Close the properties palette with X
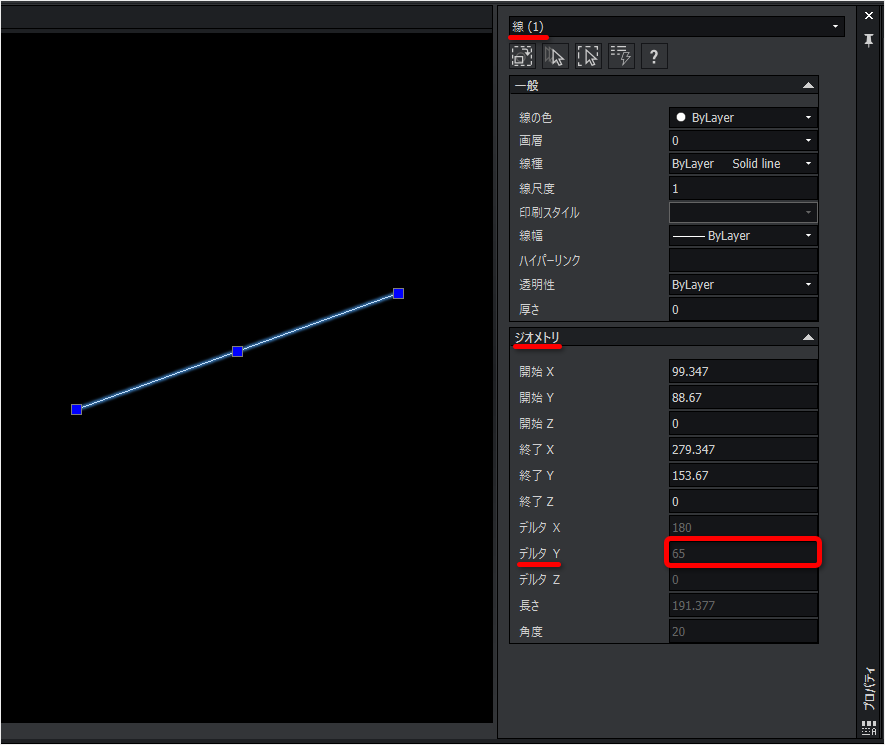The width and height of the screenshot is (885, 745). tap(869, 16)
